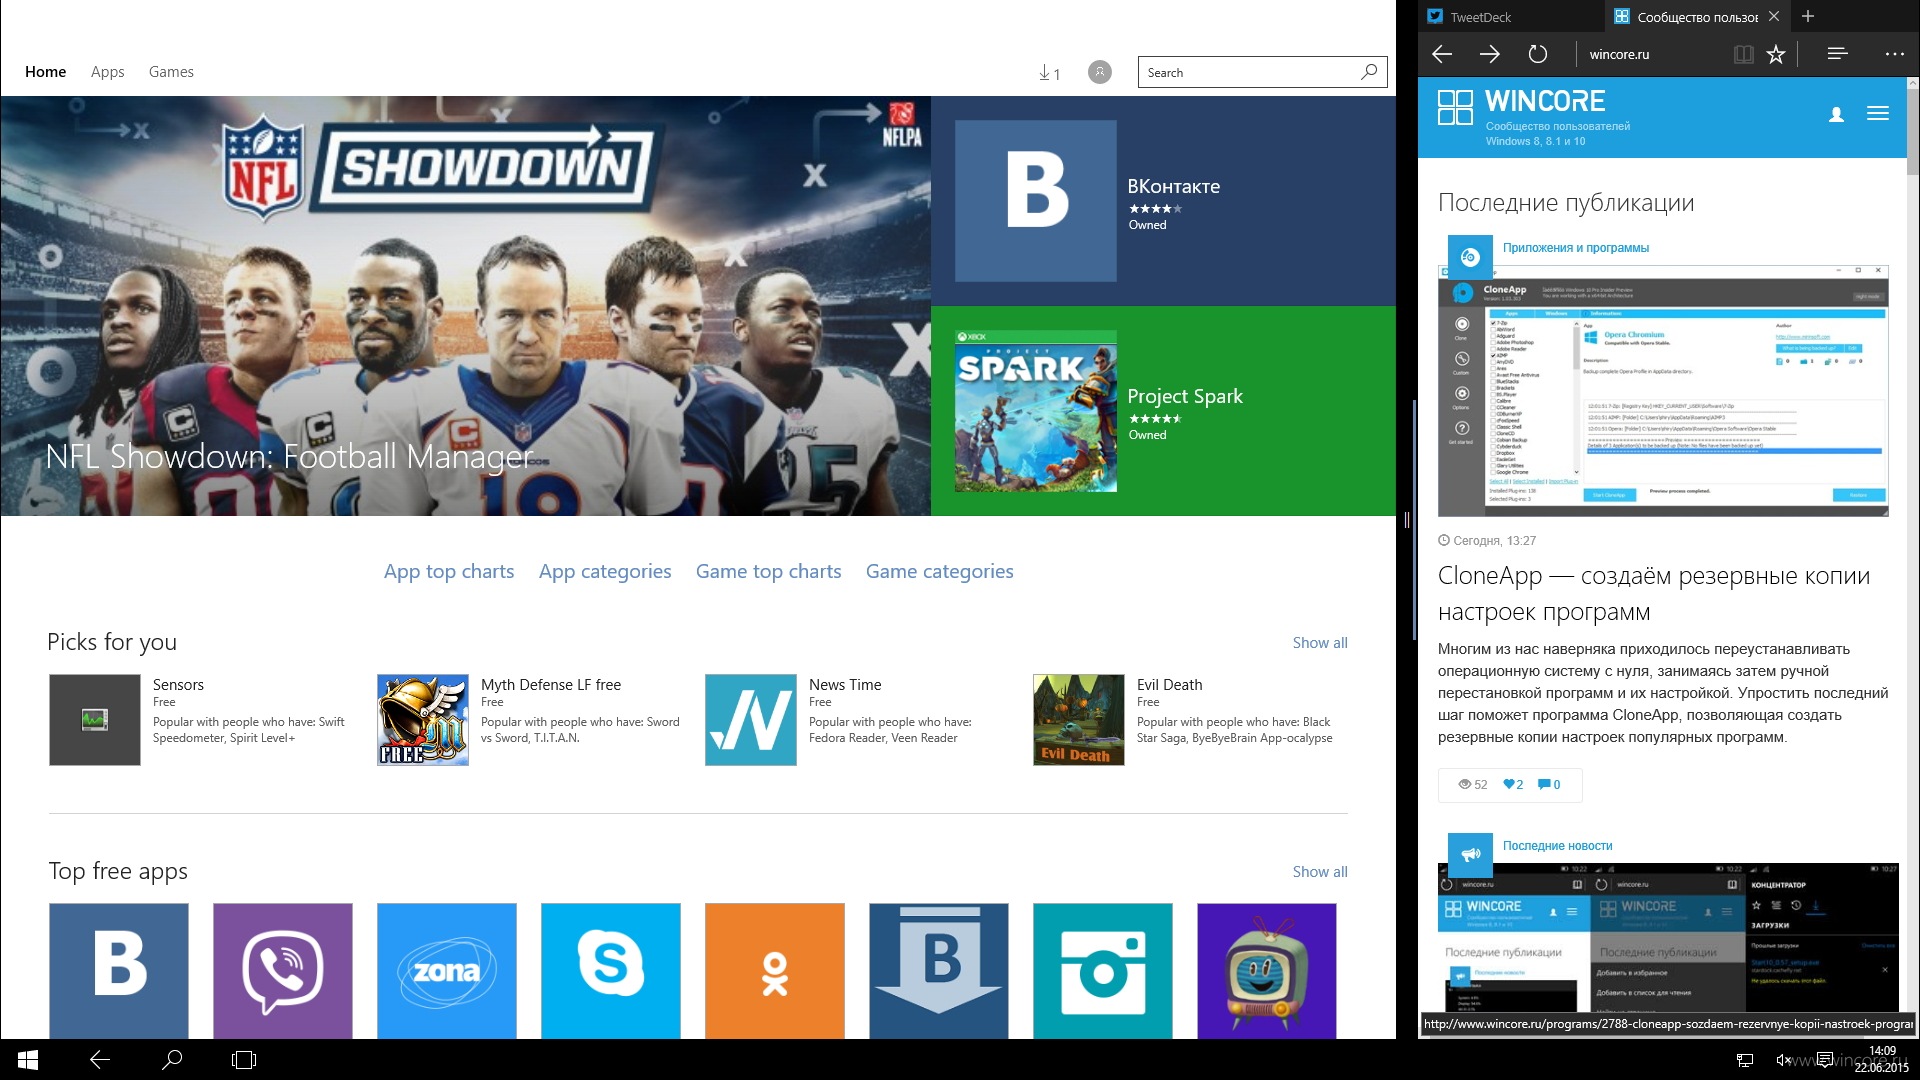Open Game top charts link
The width and height of the screenshot is (1920, 1080).
click(x=769, y=571)
